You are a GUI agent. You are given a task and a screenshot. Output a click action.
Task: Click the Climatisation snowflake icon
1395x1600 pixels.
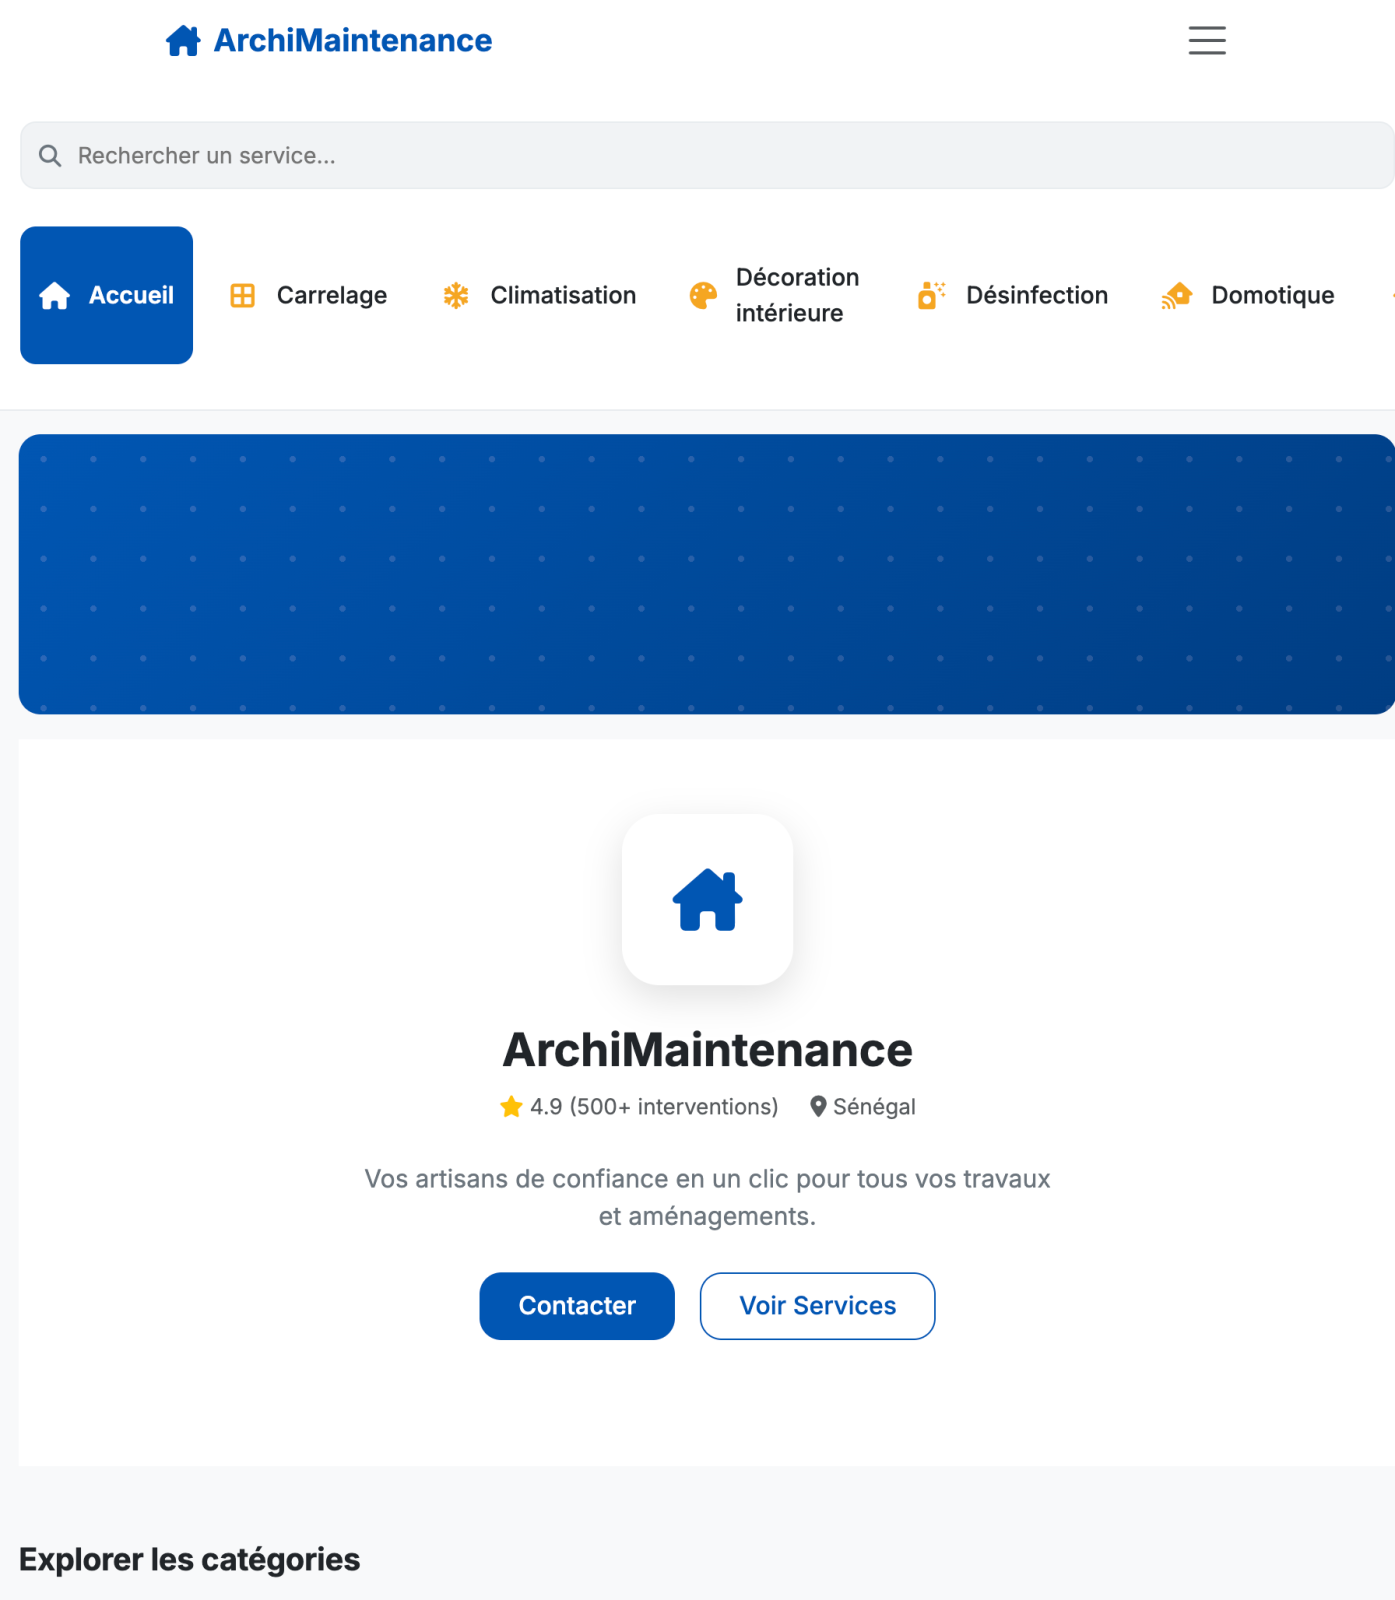456,295
